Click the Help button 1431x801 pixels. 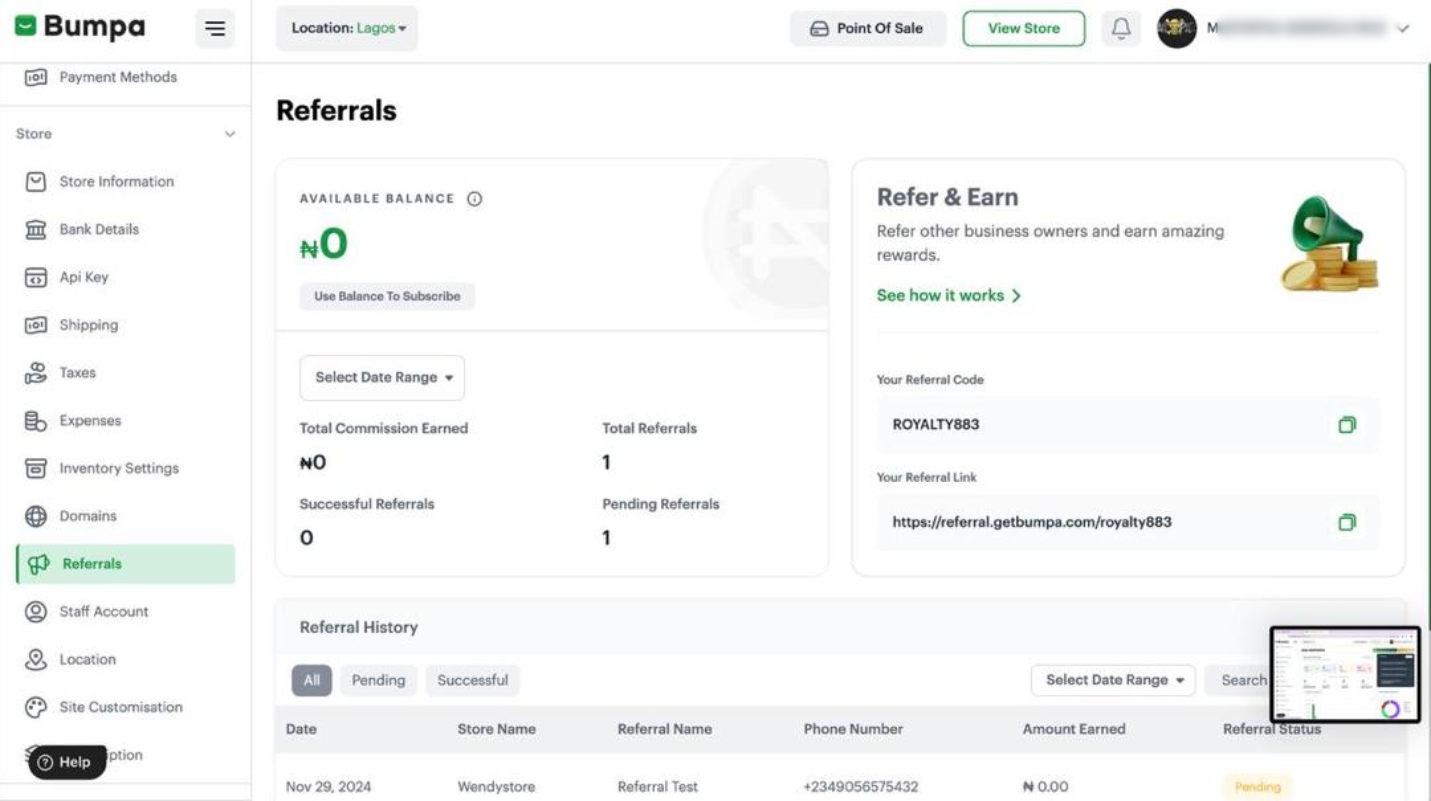[66, 762]
